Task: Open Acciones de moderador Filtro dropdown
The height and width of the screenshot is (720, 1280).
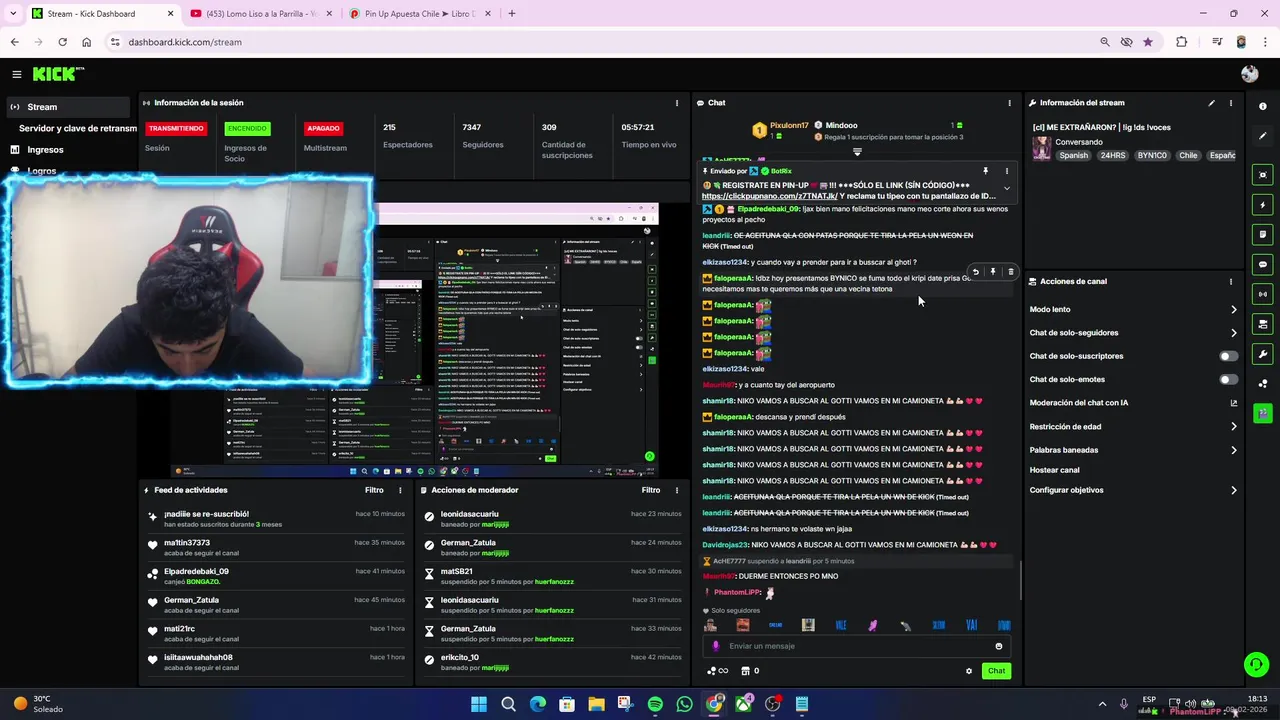Action: coord(651,490)
